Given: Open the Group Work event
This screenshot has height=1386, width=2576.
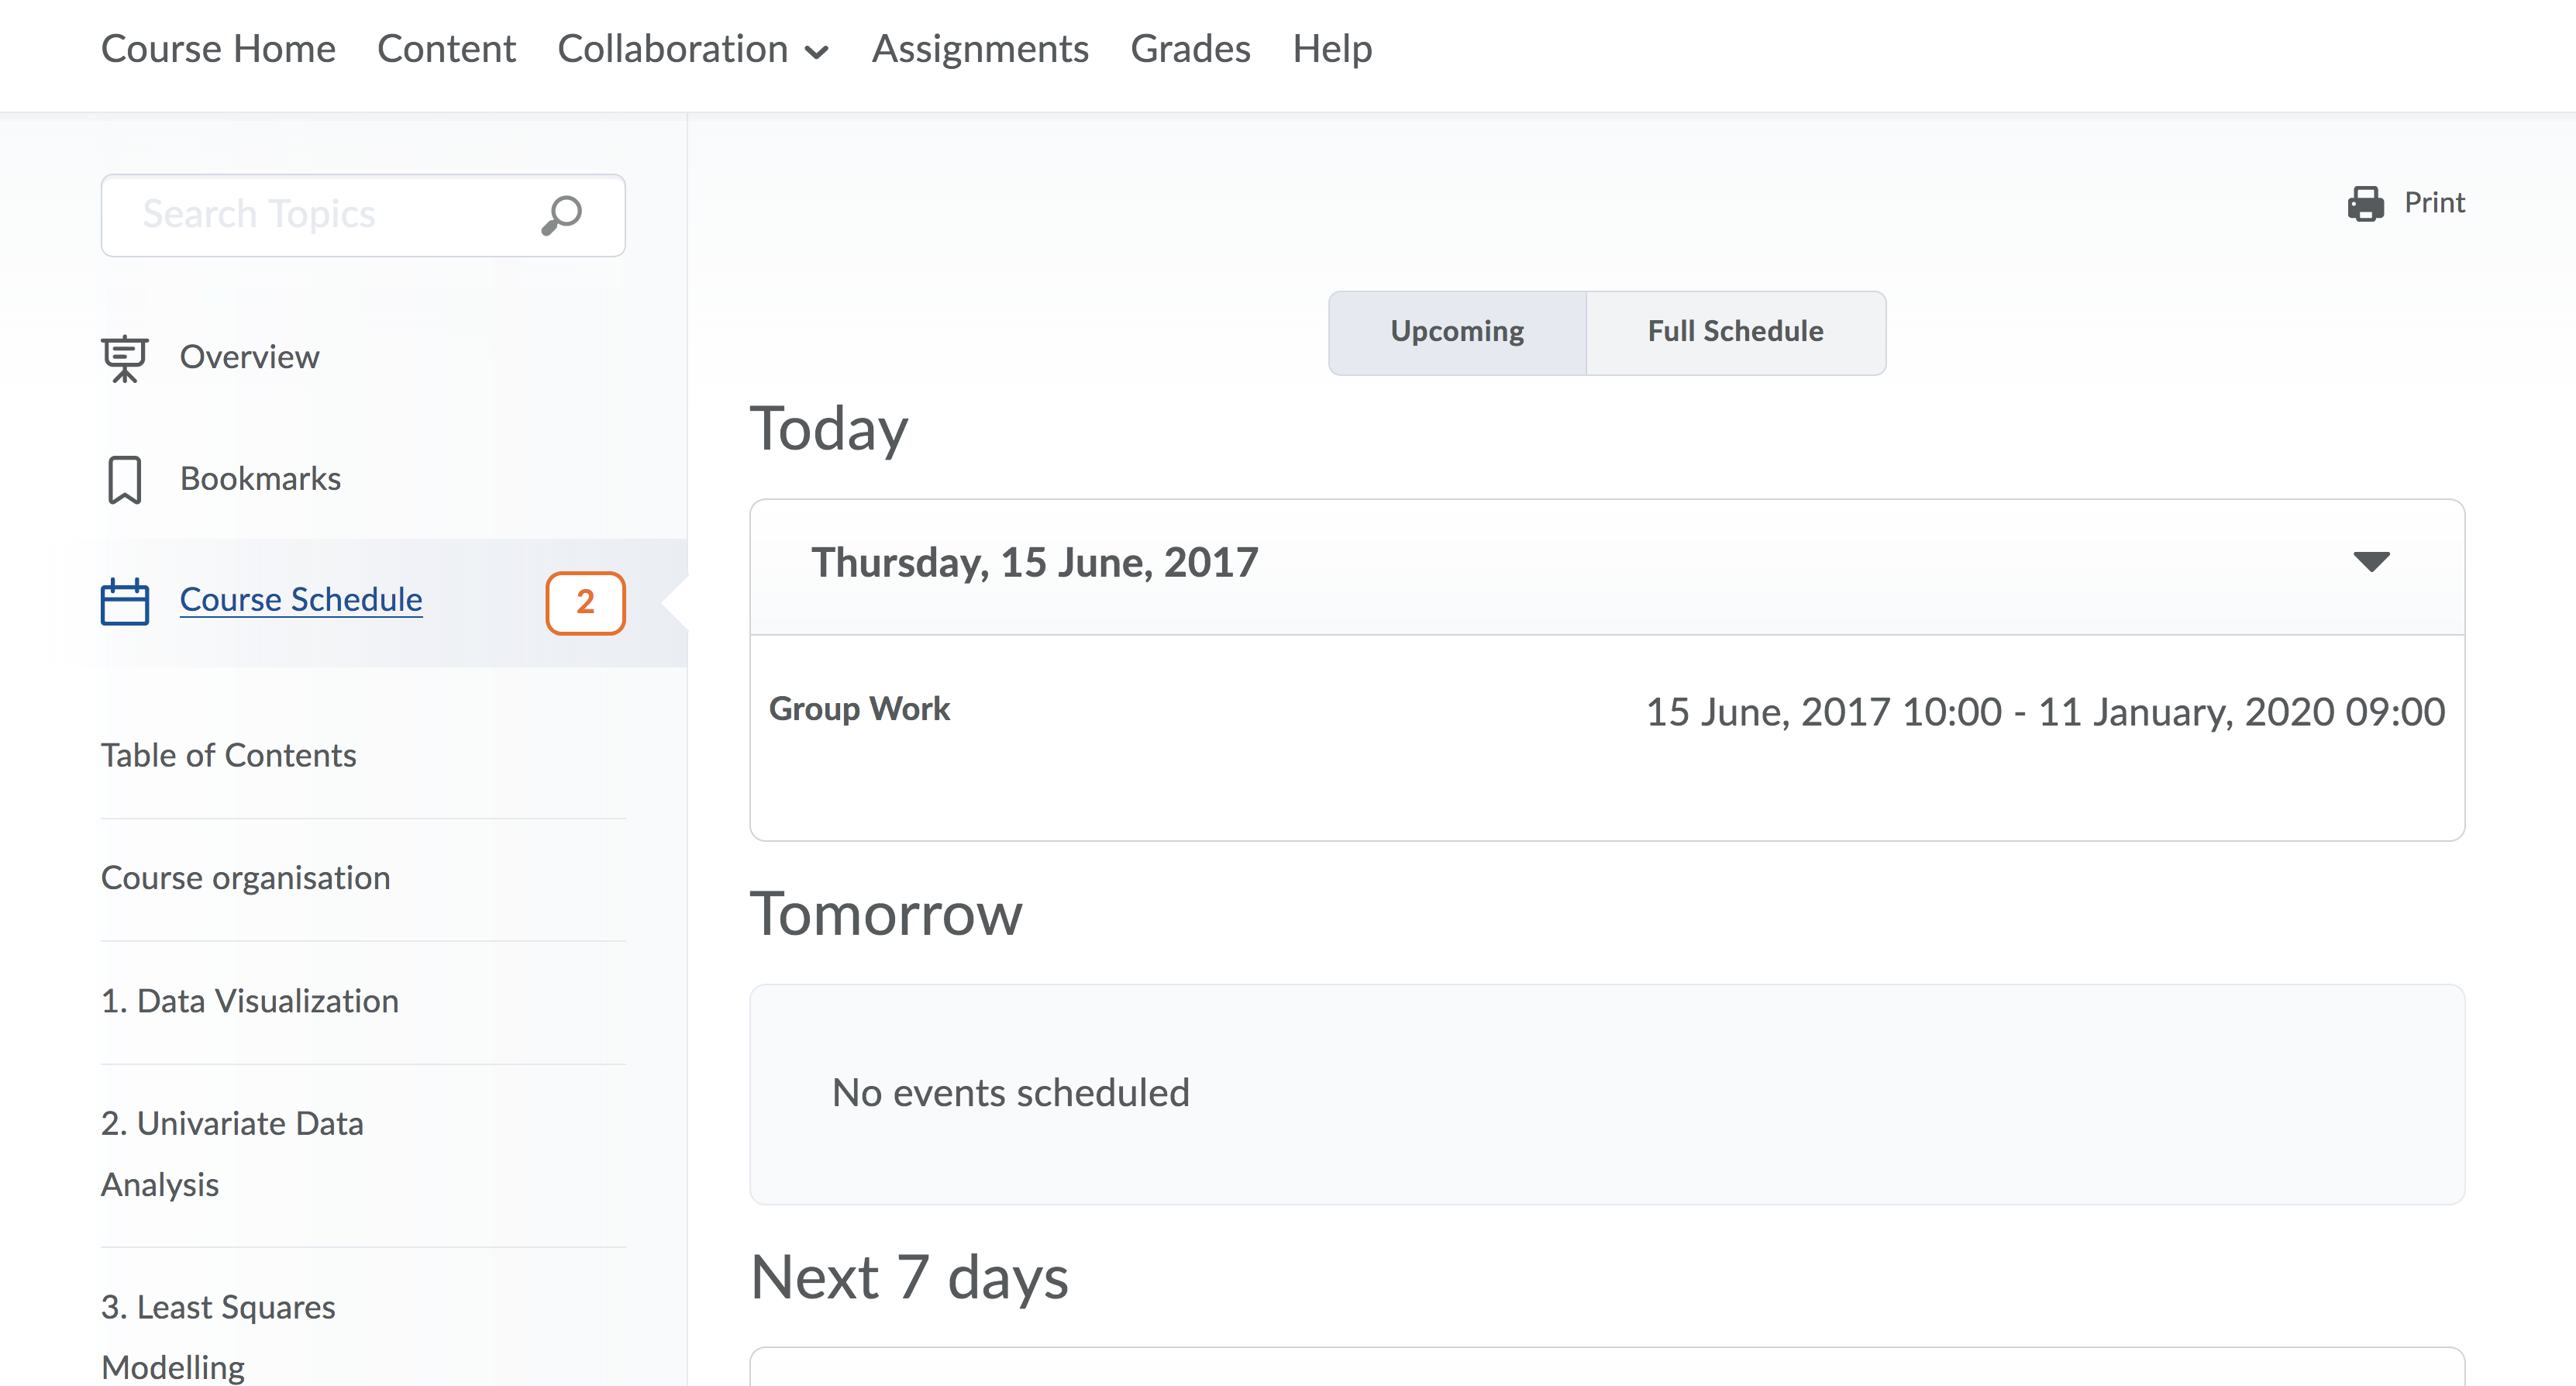Looking at the screenshot, I should [859, 709].
